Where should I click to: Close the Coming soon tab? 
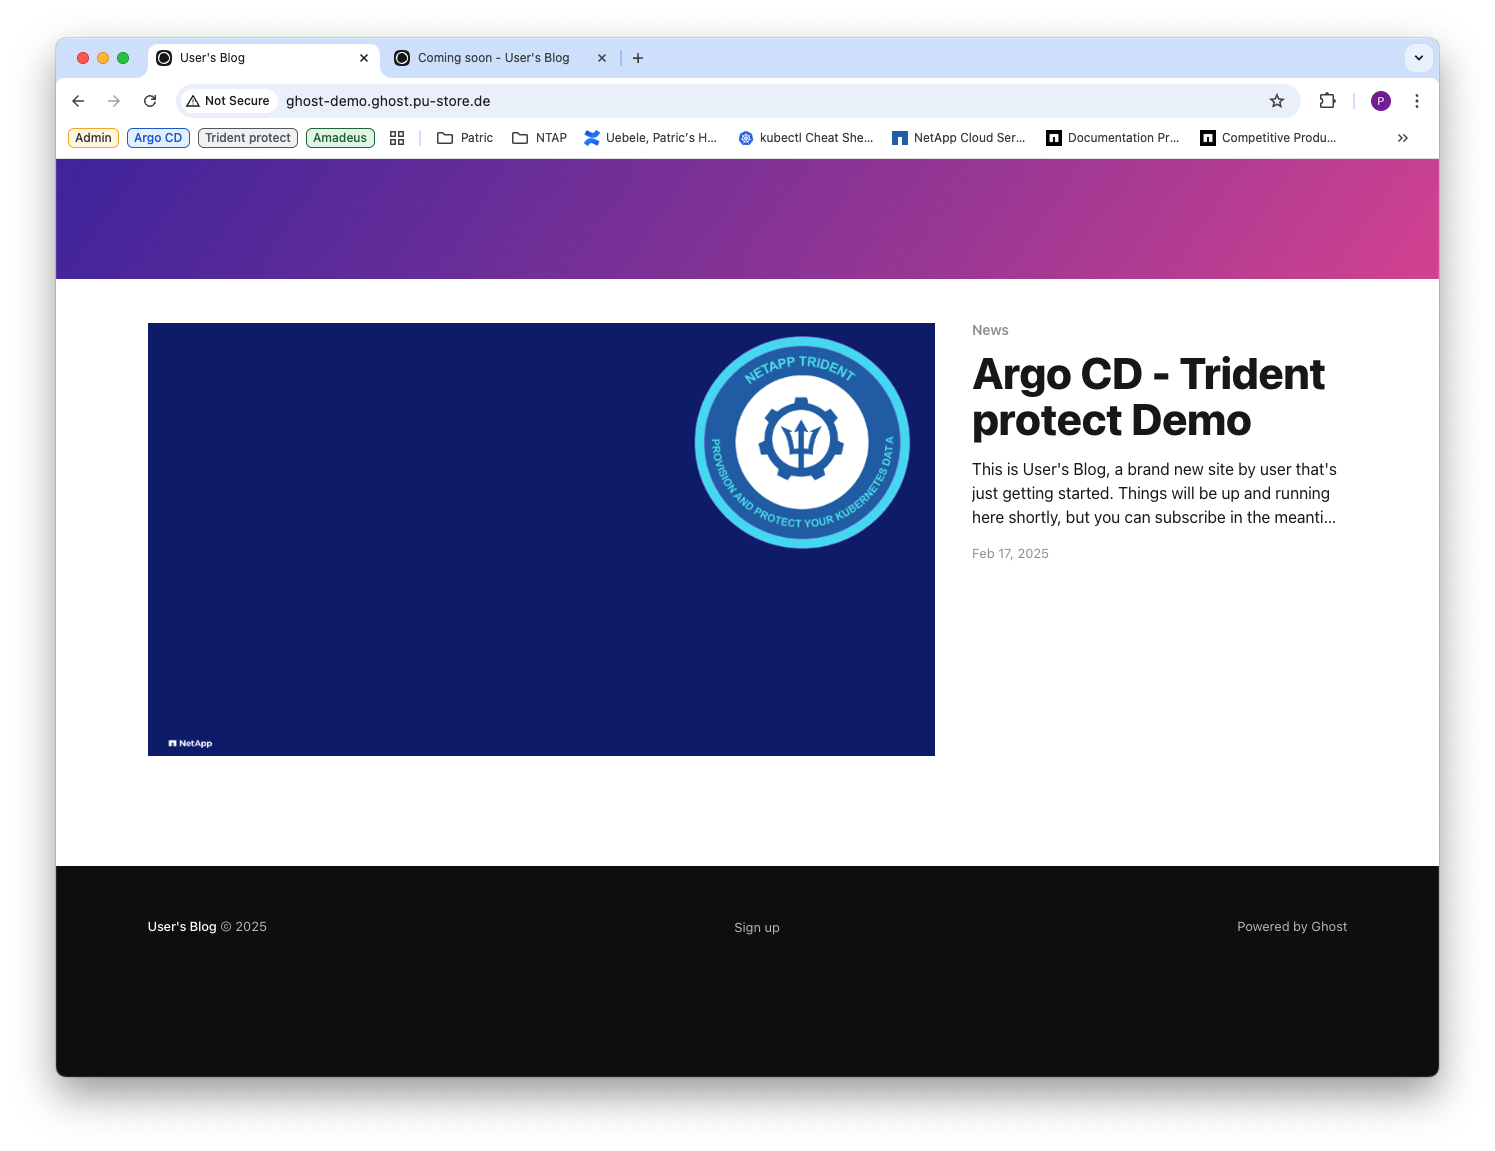602,58
